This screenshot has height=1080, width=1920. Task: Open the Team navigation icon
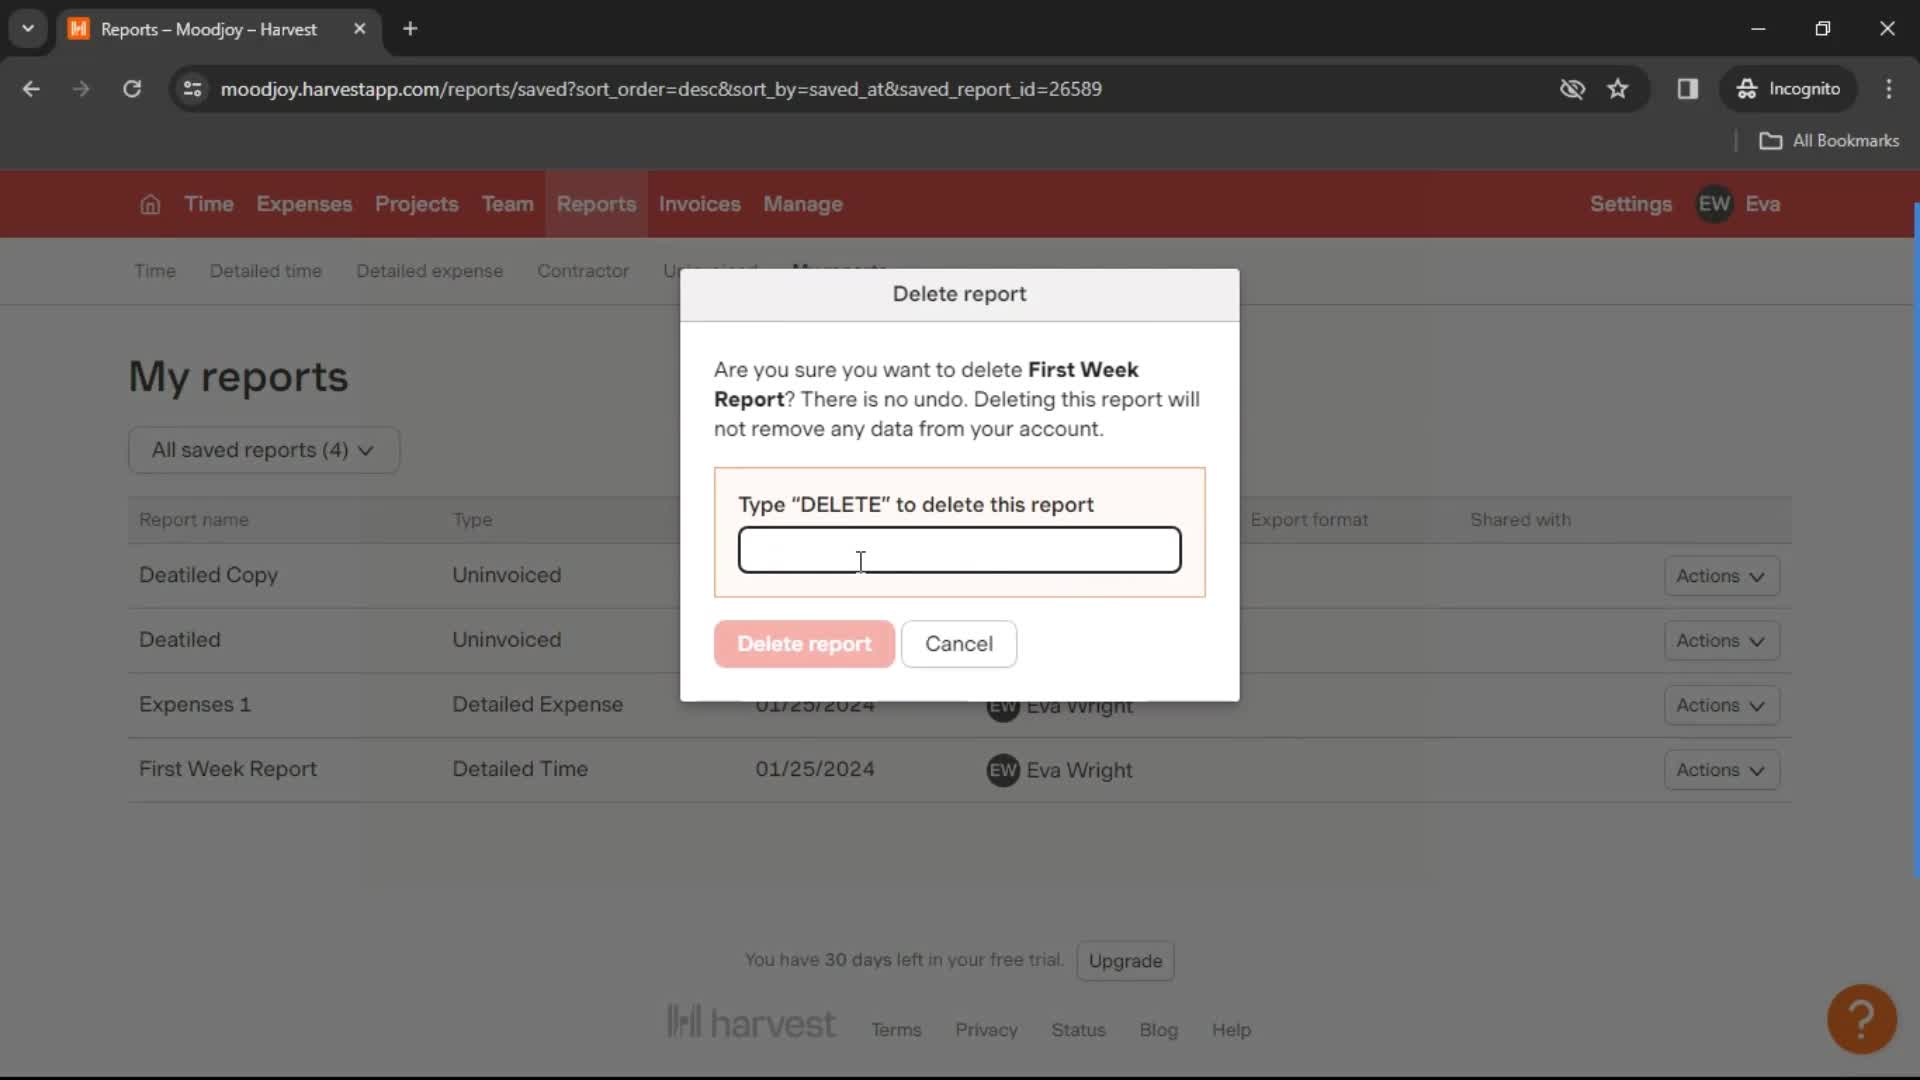tap(508, 204)
